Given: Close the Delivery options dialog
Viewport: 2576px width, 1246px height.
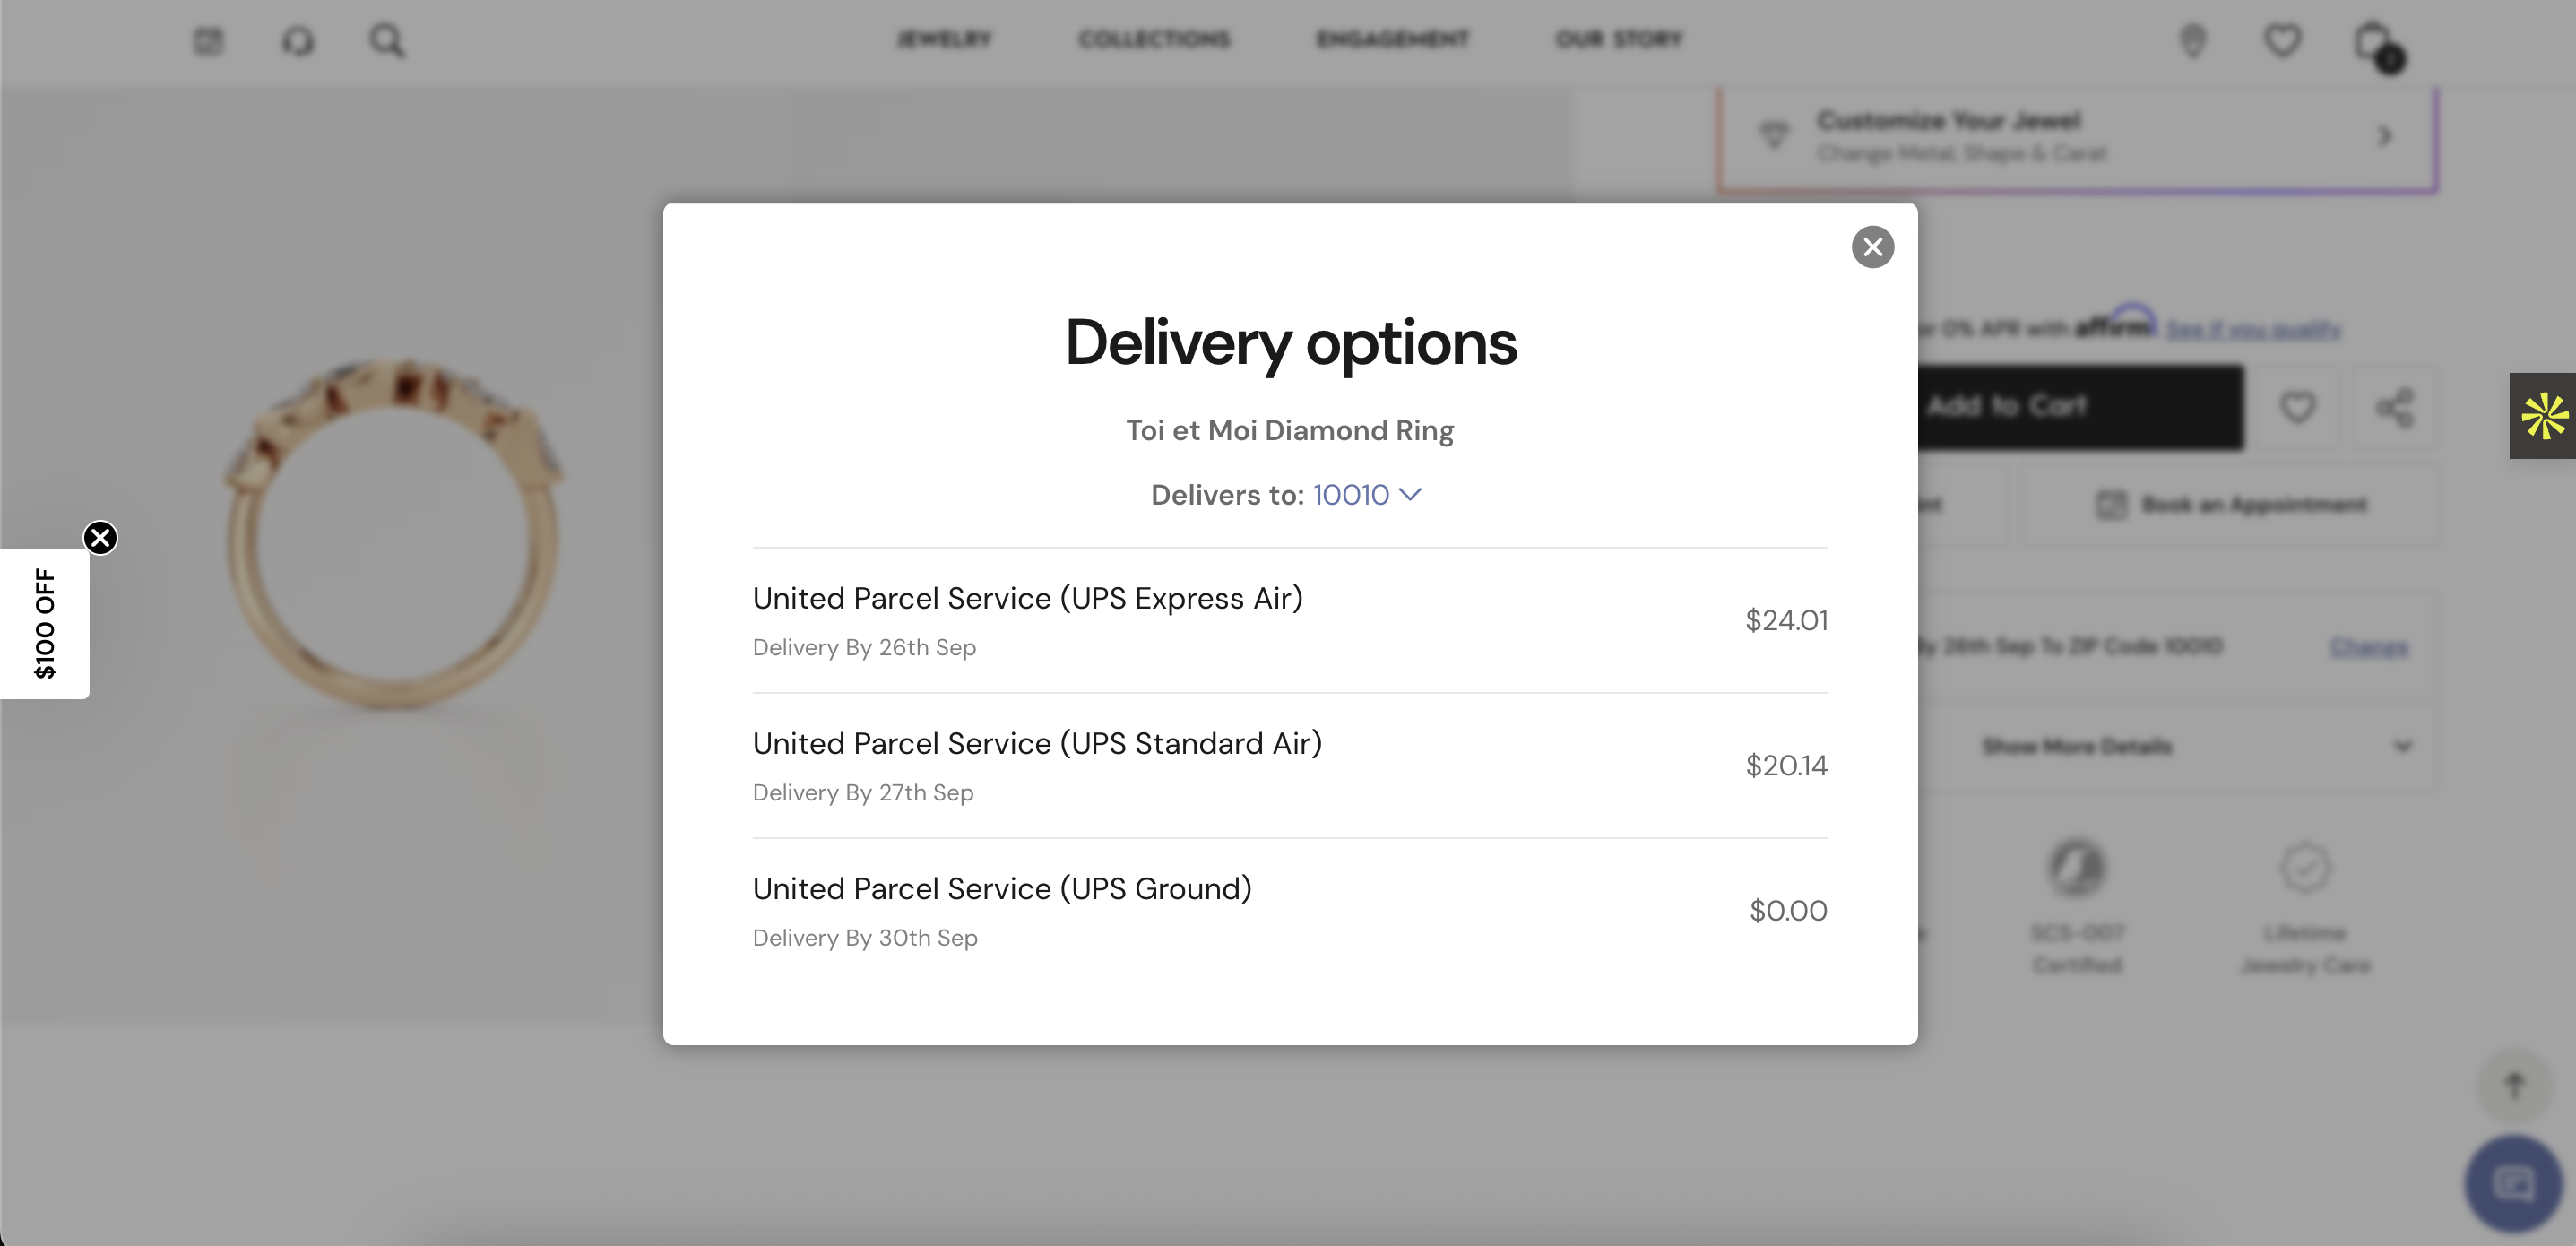Looking at the screenshot, I should [1872, 247].
